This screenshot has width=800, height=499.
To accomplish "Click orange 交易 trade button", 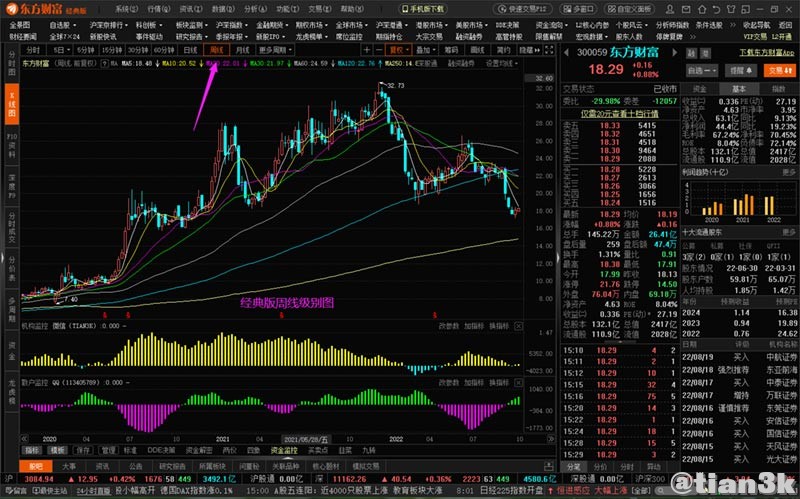I will (x=780, y=70).
